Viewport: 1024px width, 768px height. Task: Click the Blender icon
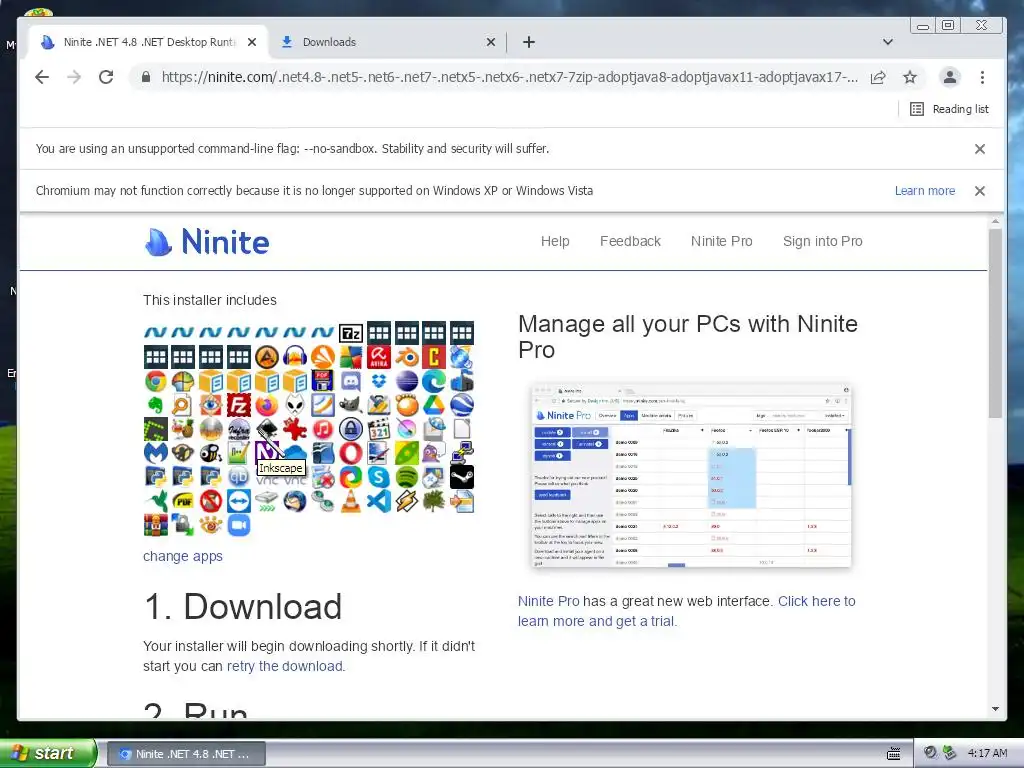(x=406, y=357)
